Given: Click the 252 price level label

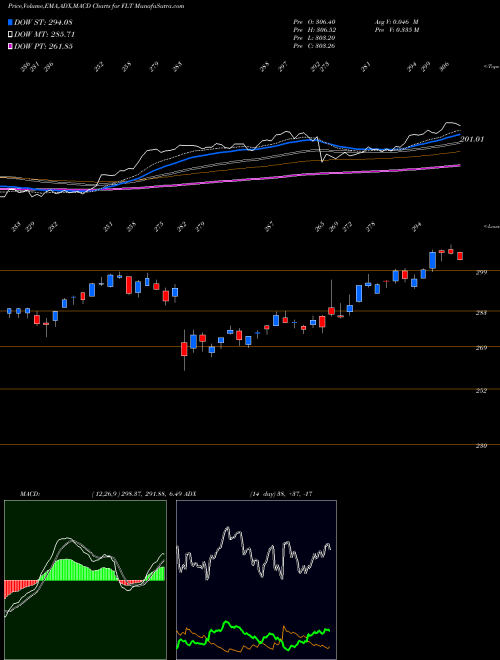Looking at the screenshot, I should coord(481,391).
